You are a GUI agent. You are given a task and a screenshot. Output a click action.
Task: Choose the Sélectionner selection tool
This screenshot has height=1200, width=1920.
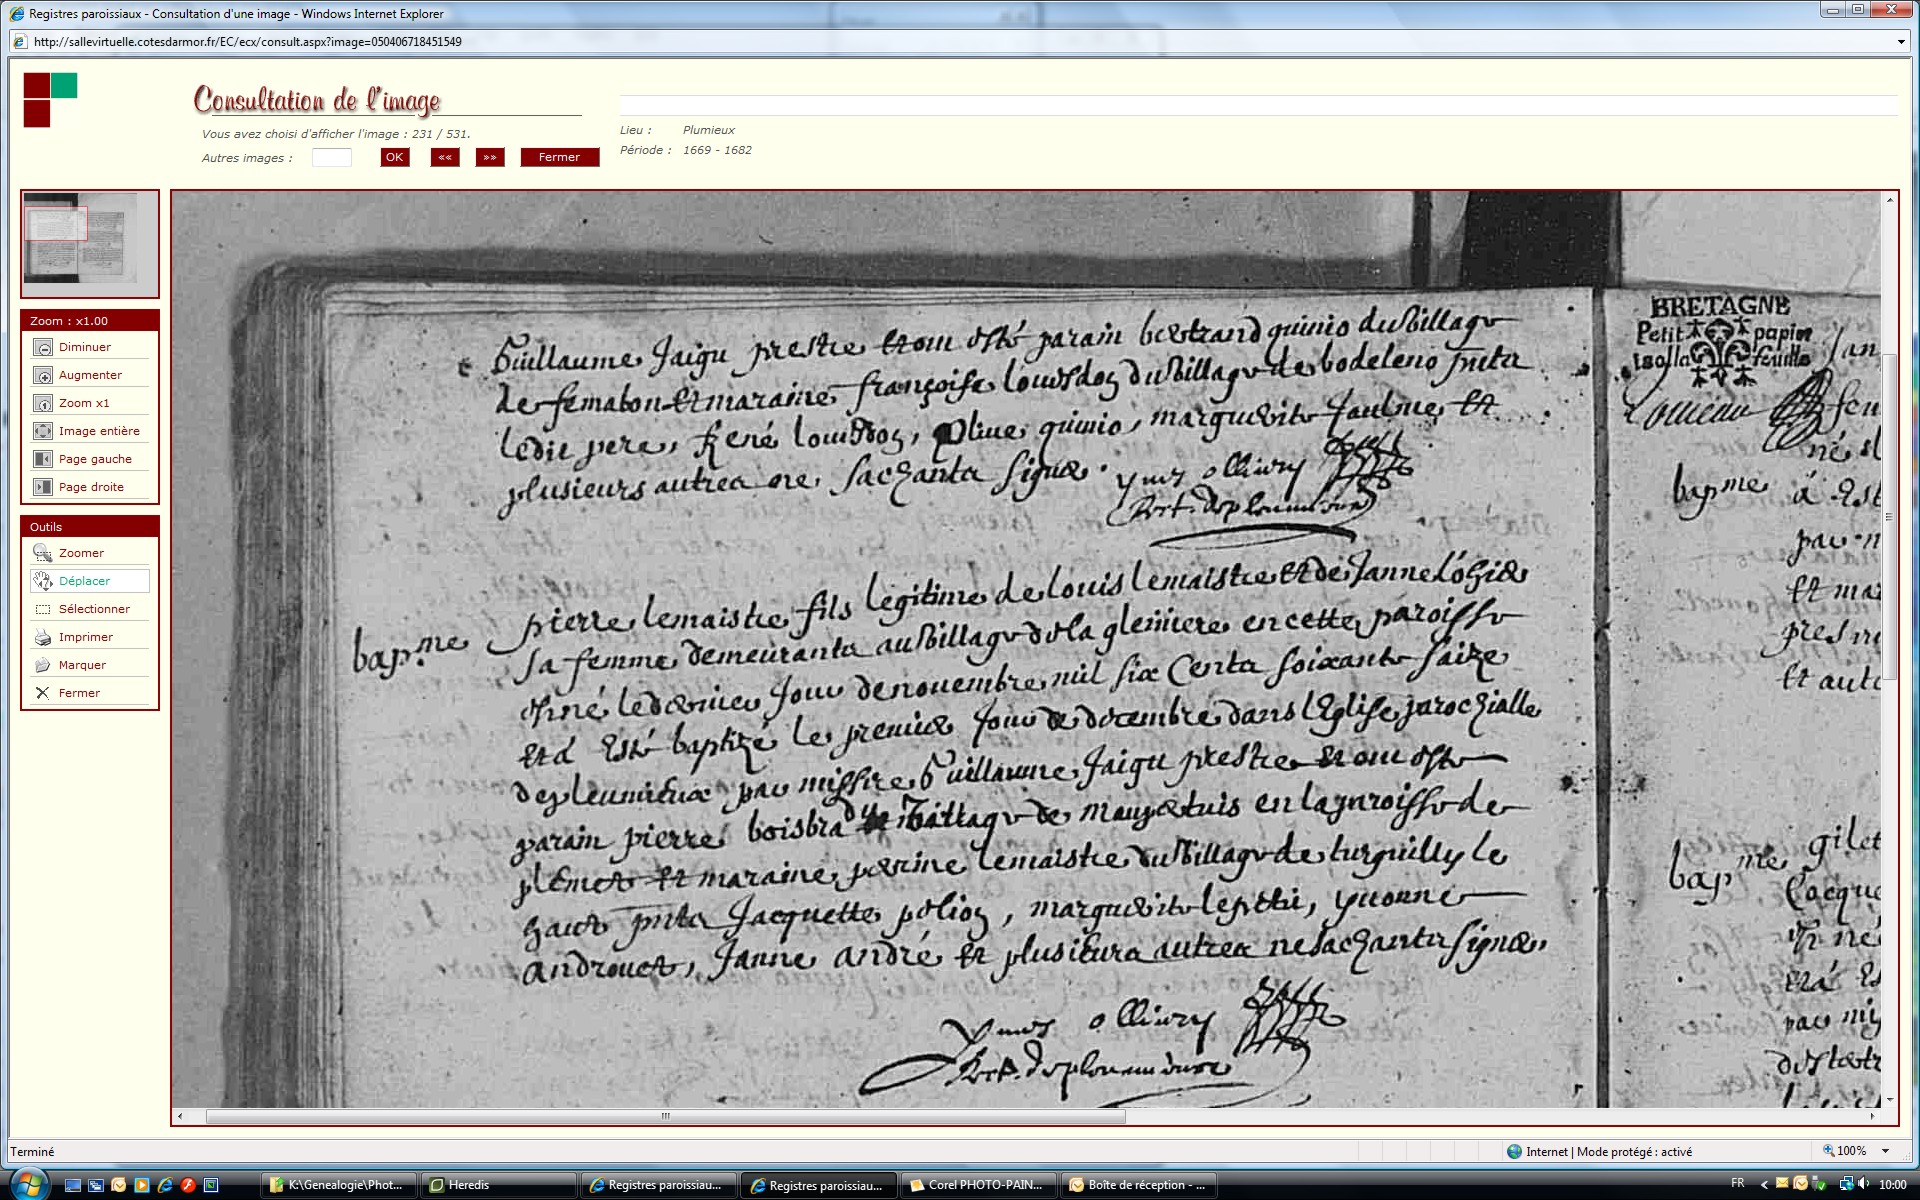point(43,609)
